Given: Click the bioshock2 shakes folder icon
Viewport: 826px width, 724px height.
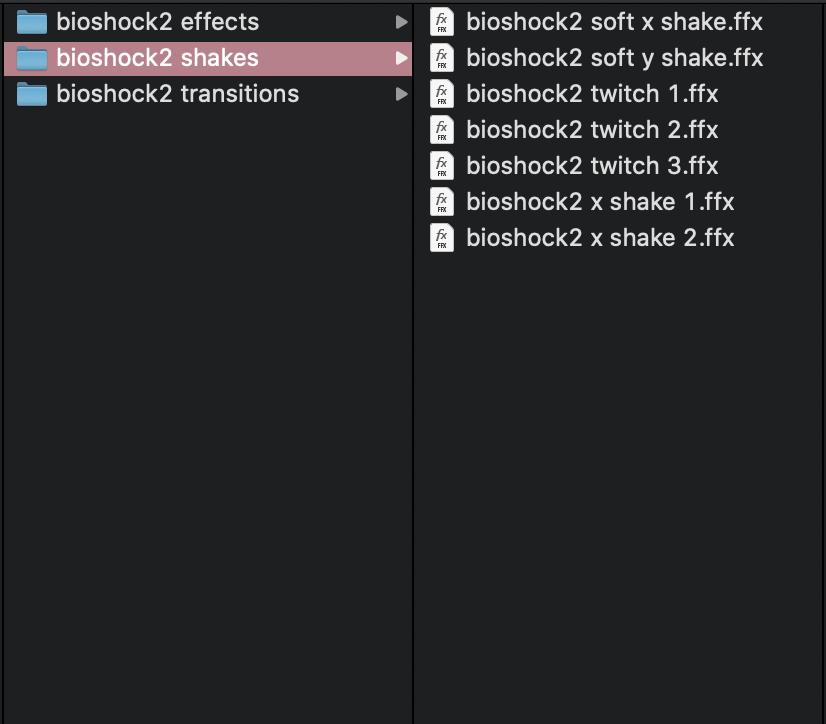Looking at the screenshot, I should tap(33, 58).
